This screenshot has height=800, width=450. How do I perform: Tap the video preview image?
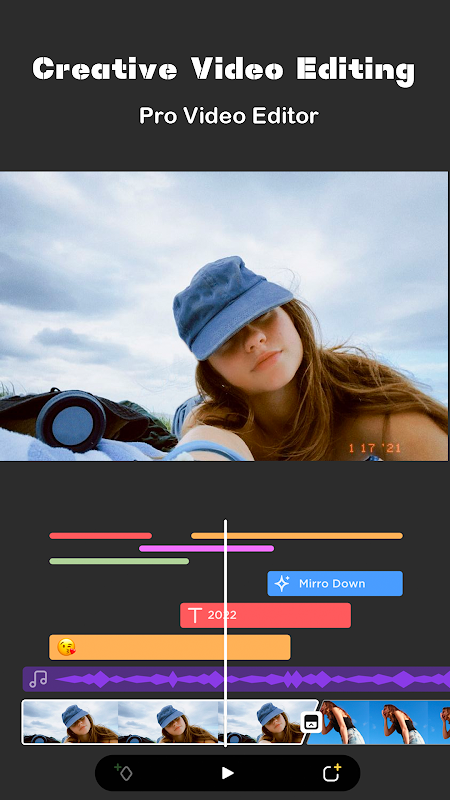[224, 316]
